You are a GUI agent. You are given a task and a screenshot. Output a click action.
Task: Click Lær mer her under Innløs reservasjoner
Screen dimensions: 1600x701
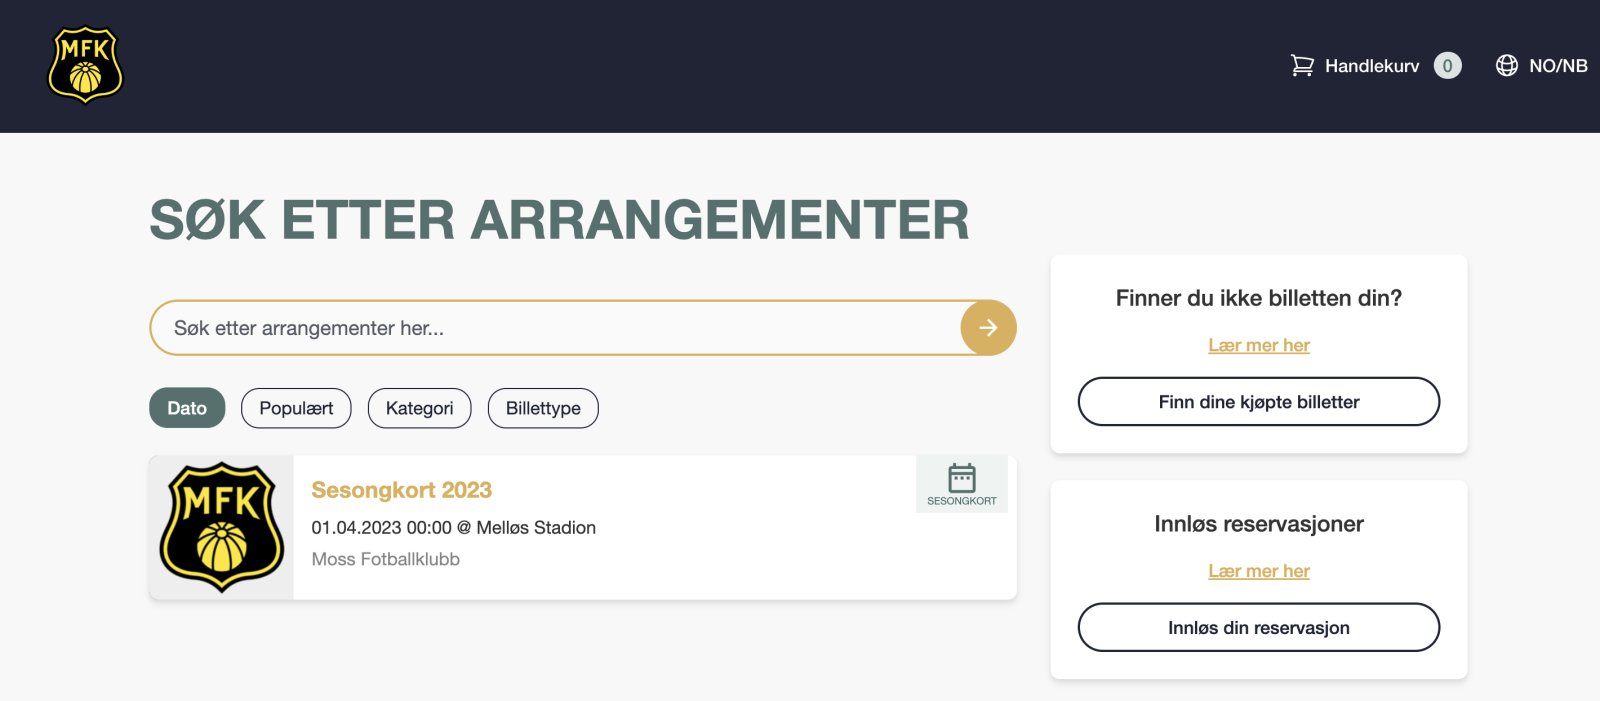(x=1258, y=571)
